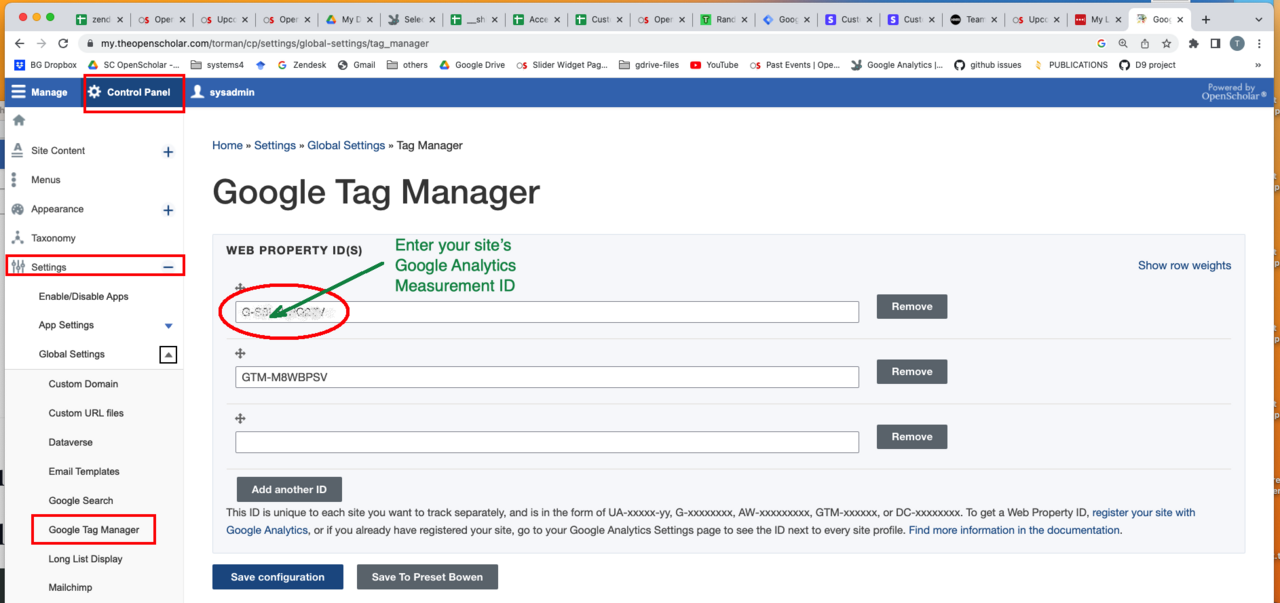Screen dimensions: 1280x603
Task: Bookmark this page with the star icon
Action: click(1166, 44)
